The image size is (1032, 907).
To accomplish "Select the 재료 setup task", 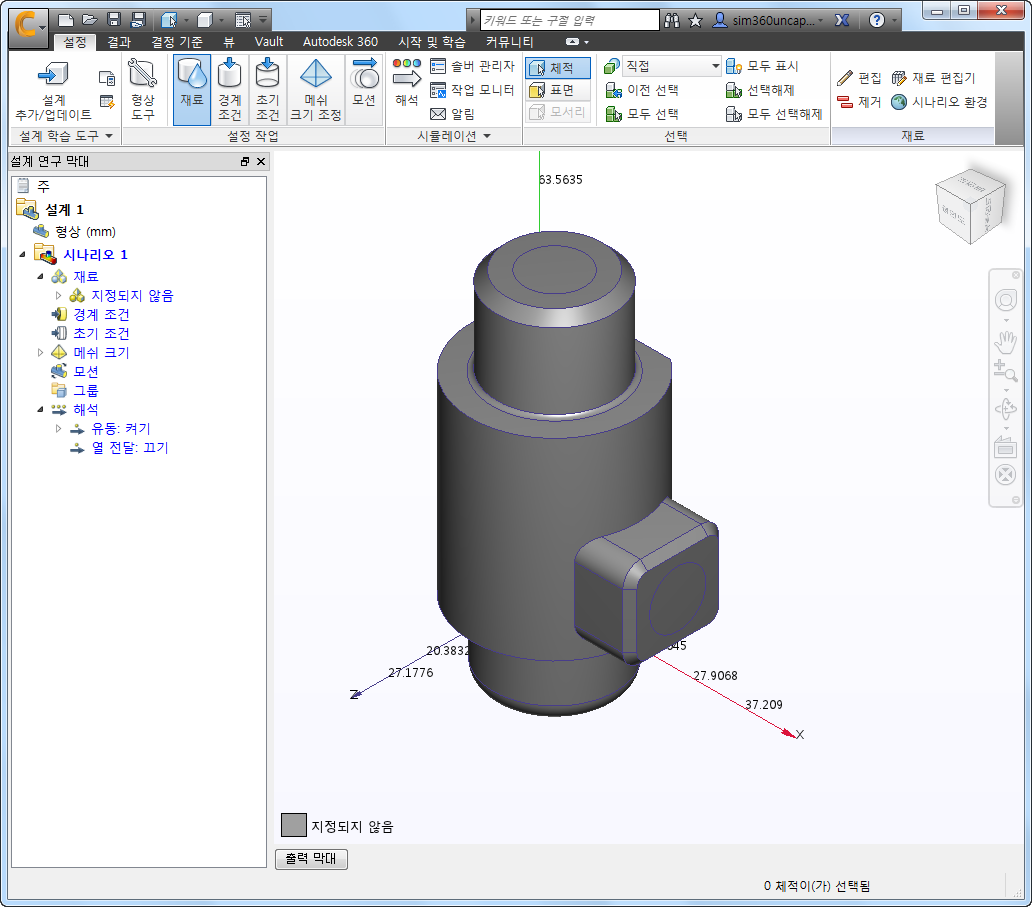I will coord(192,89).
